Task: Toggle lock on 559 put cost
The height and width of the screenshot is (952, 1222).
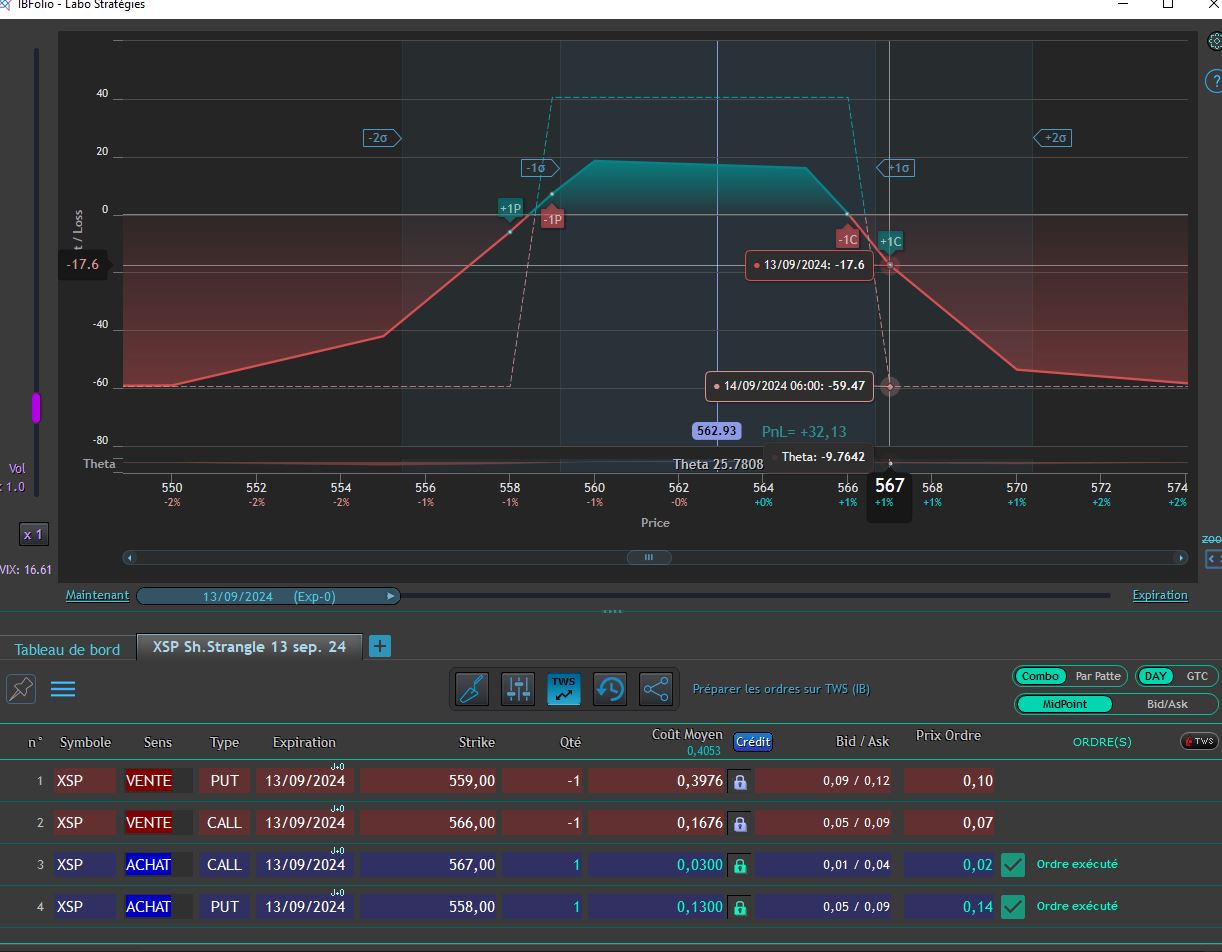Action: pyautogui.click(x=740, y=782)
